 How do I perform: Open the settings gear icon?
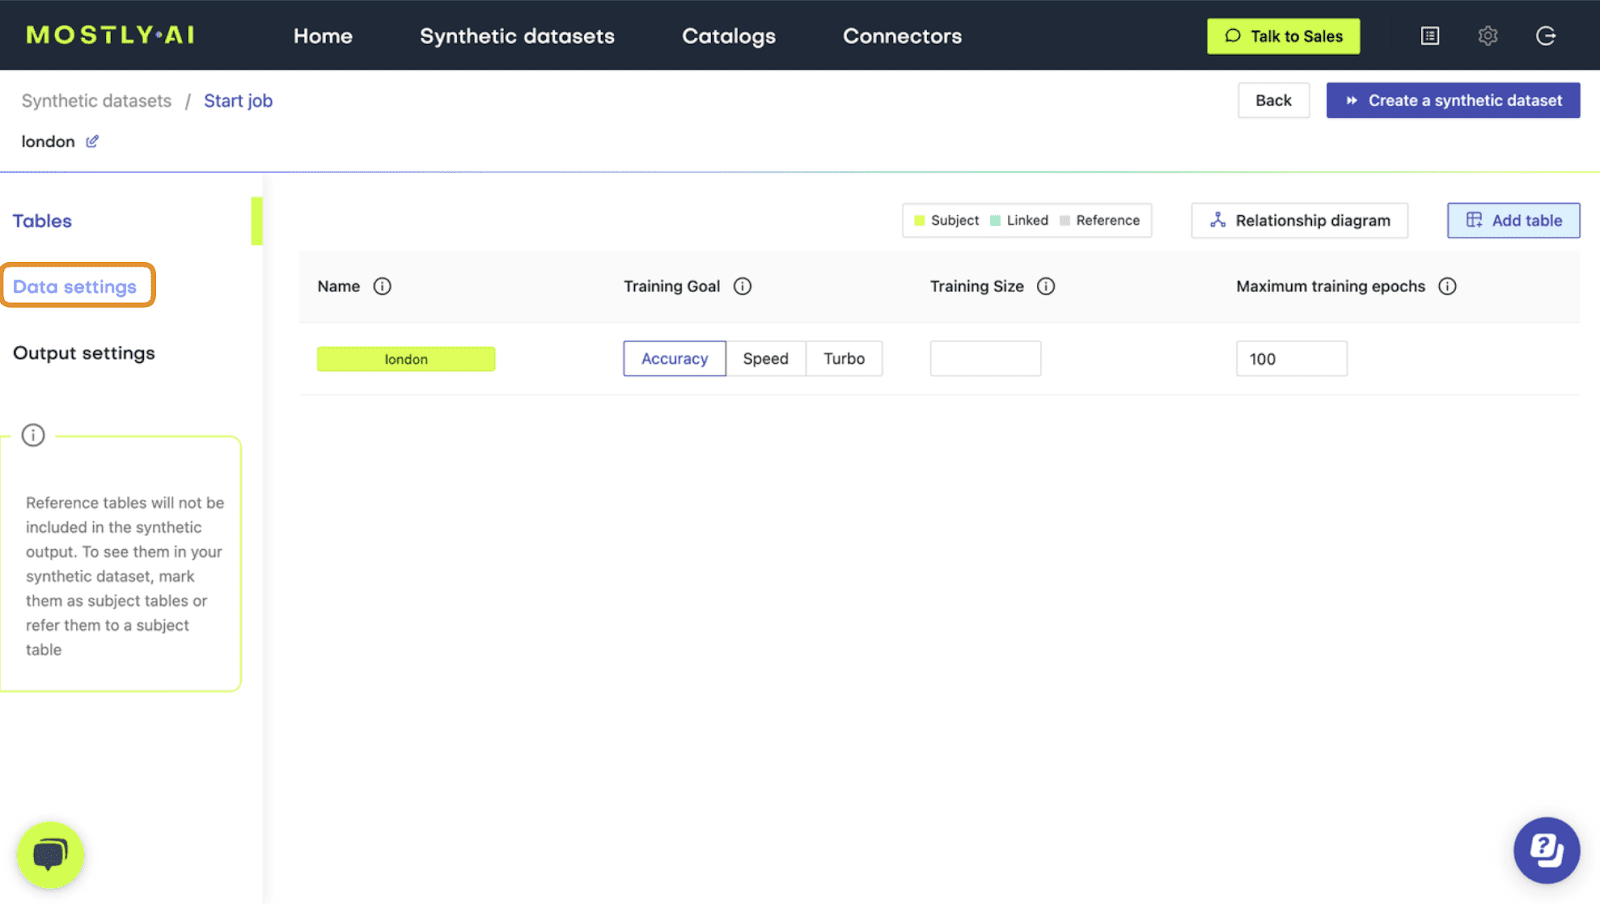[x=1488, y=36]
